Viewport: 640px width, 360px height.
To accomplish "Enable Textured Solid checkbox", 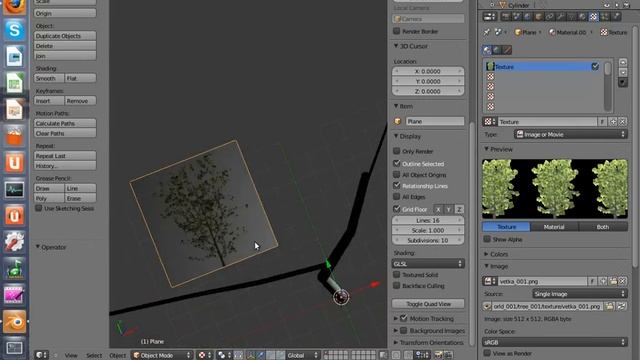I will [397, 275].
